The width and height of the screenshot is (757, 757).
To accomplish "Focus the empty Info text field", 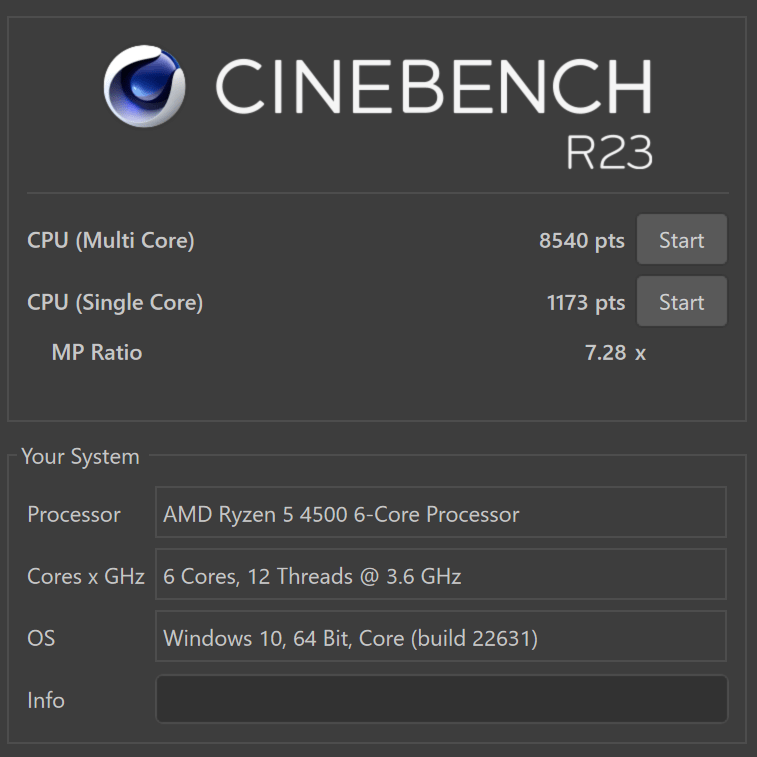I will [442, 699].
